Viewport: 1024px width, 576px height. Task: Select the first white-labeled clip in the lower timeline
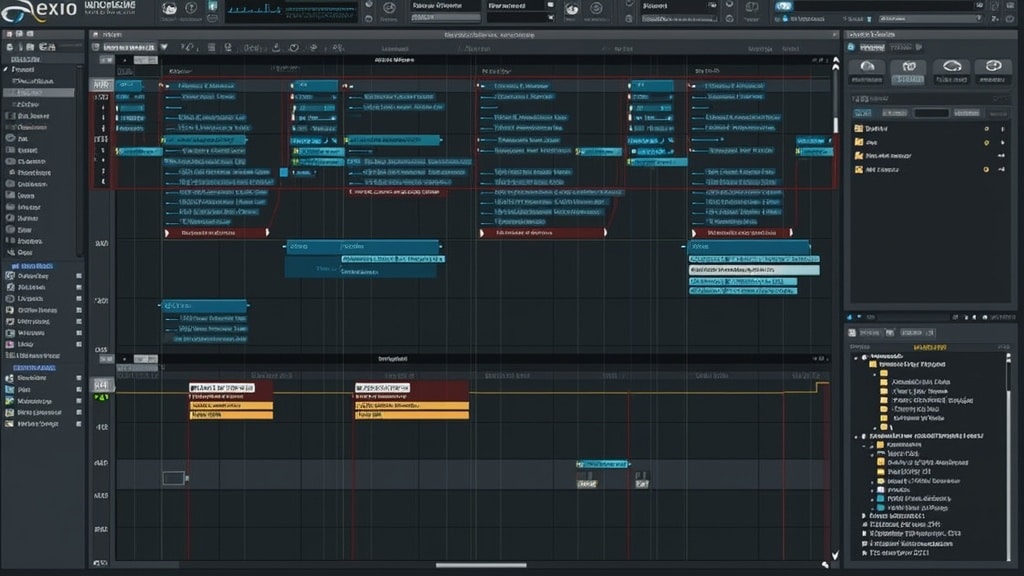tap(222, 388)
